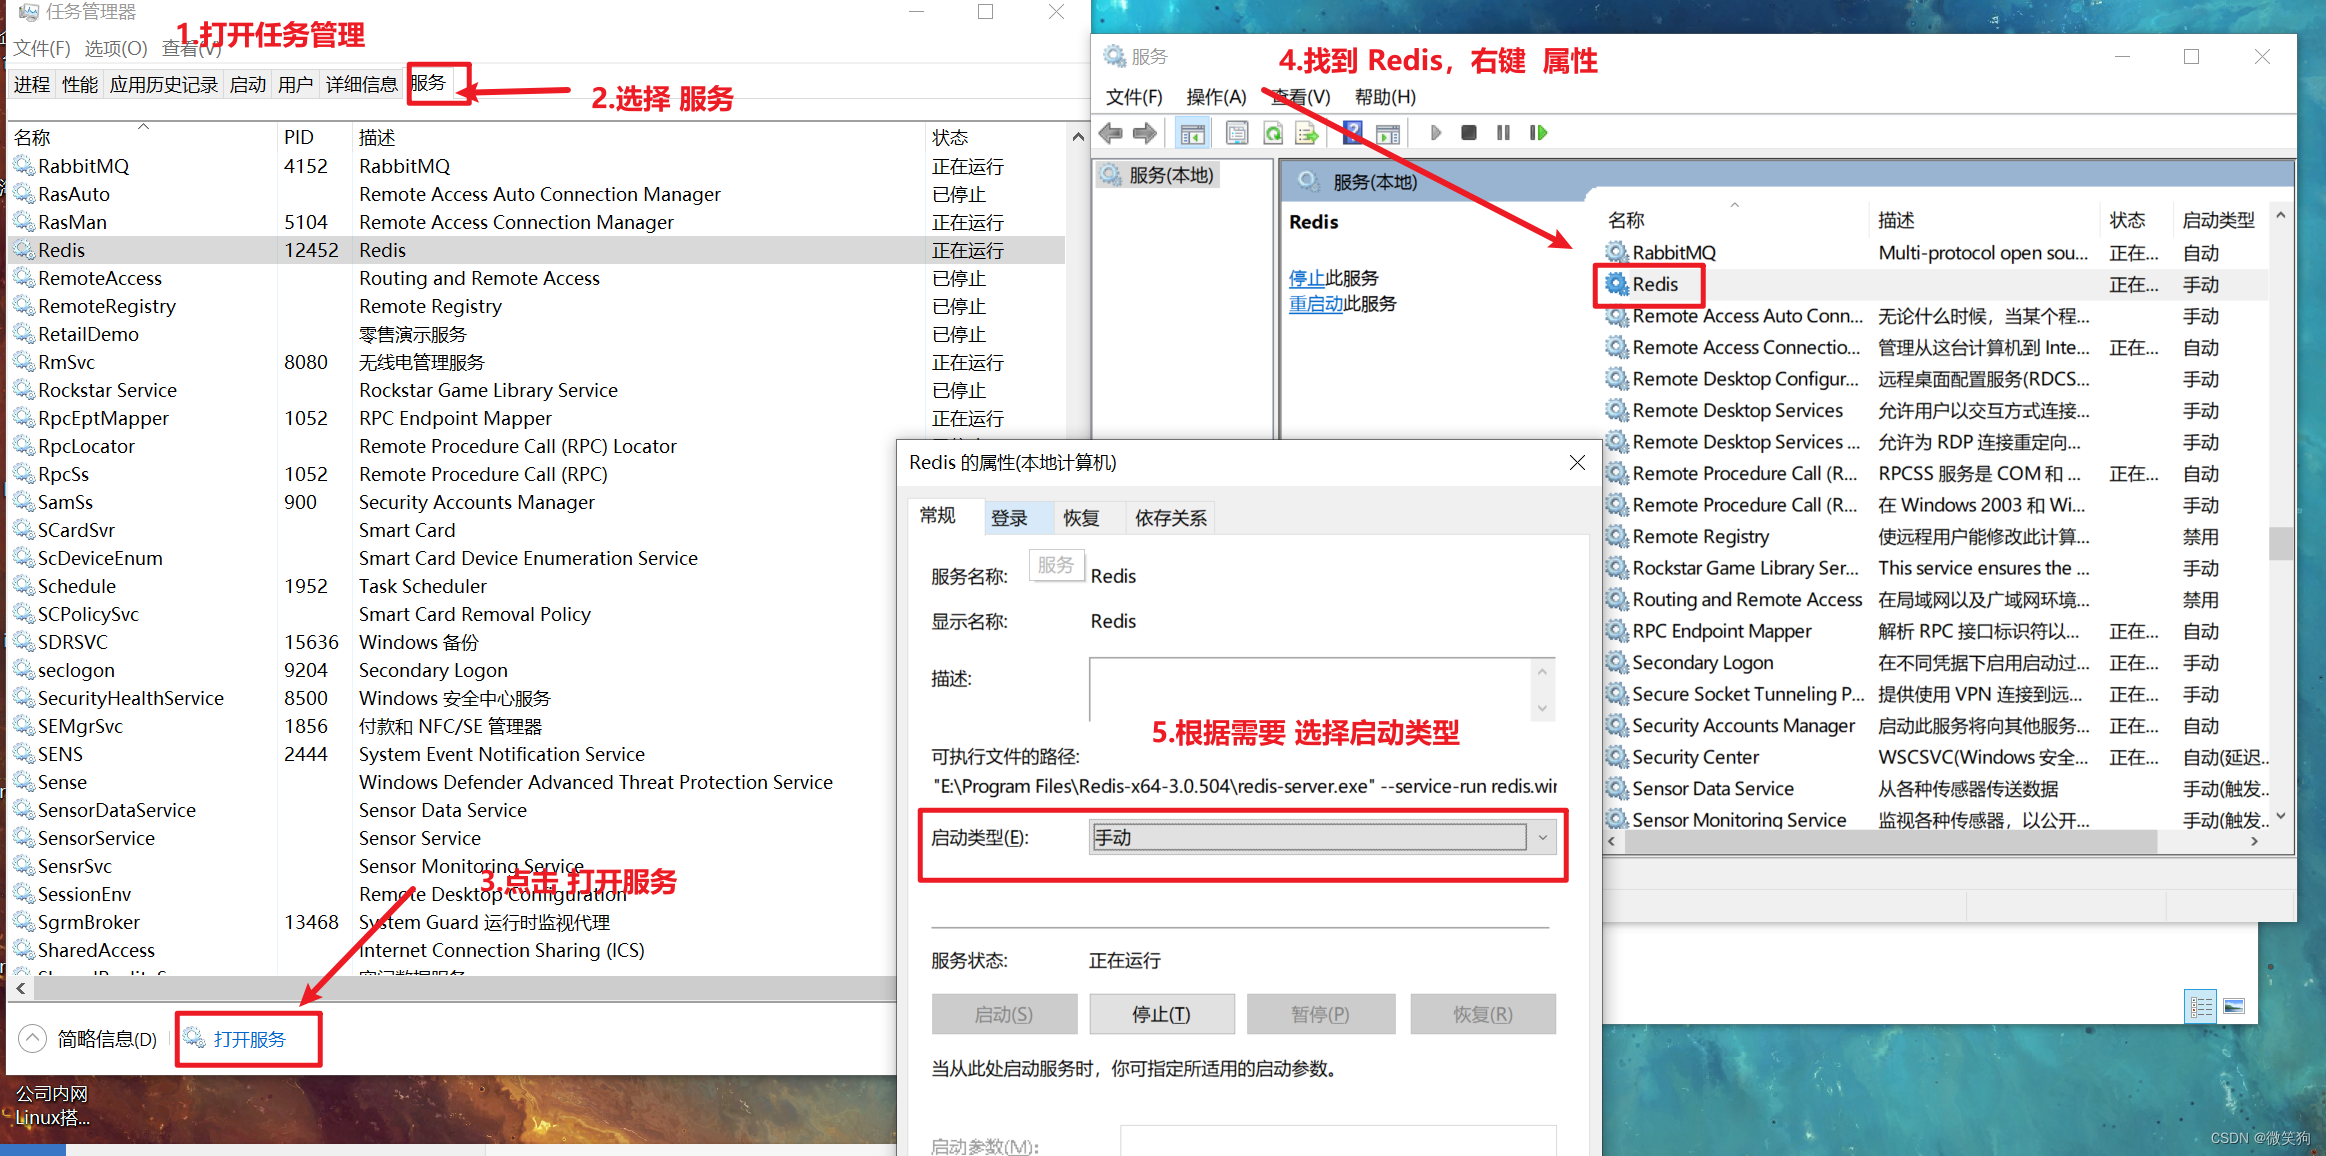The image size is (2326, 1156).
Task: Open 文件(F) menu in Services window
Action: pyautogui.click(x=1134, y=97)
